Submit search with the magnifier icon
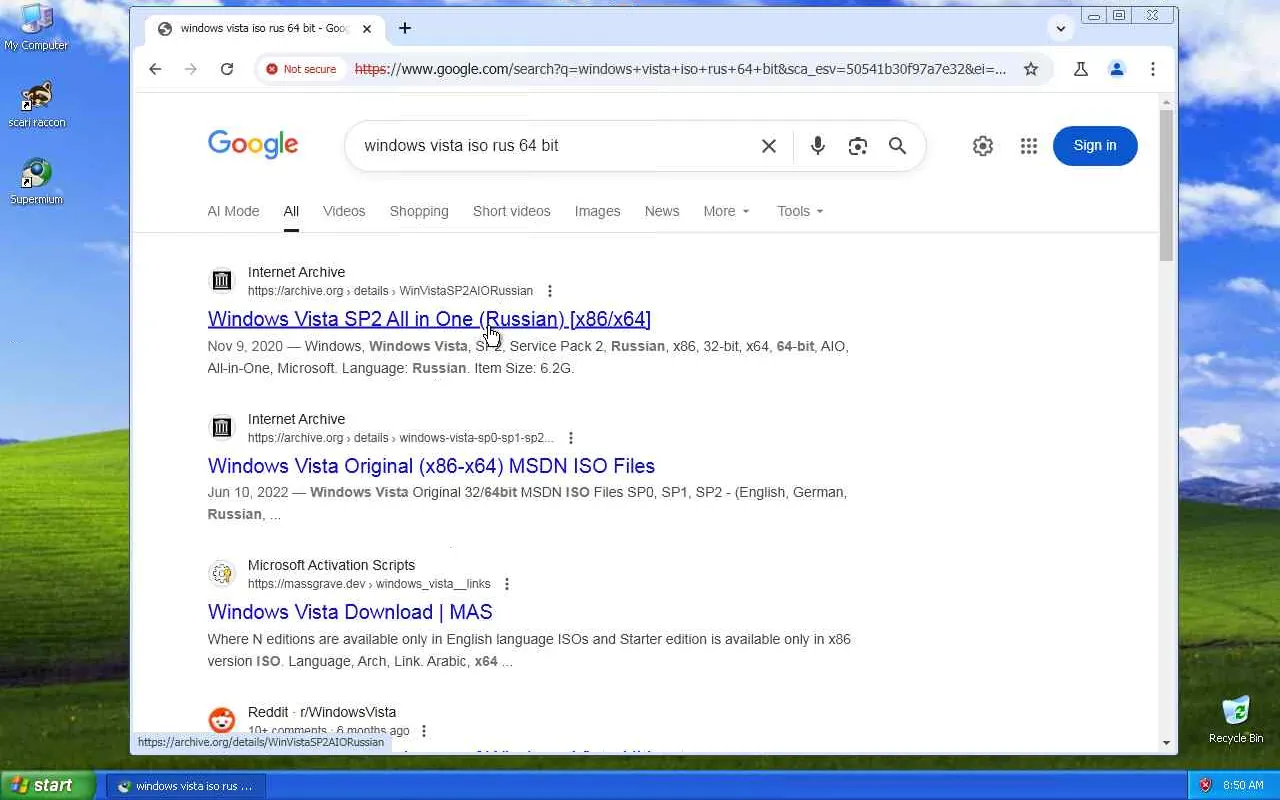 [x=898, y=146]
